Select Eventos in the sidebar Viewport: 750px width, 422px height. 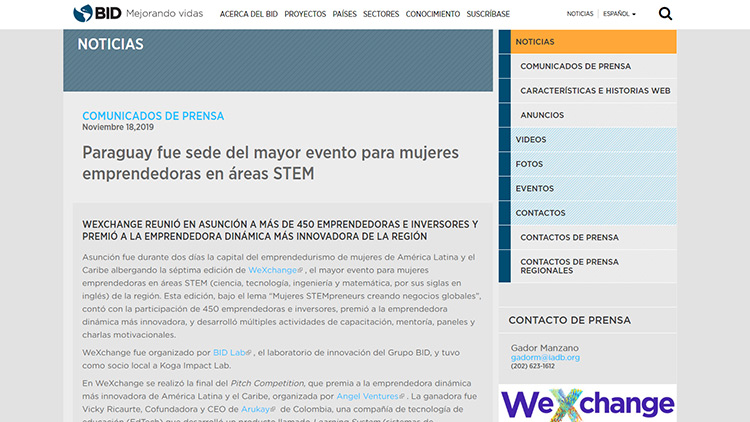(534, 188)
